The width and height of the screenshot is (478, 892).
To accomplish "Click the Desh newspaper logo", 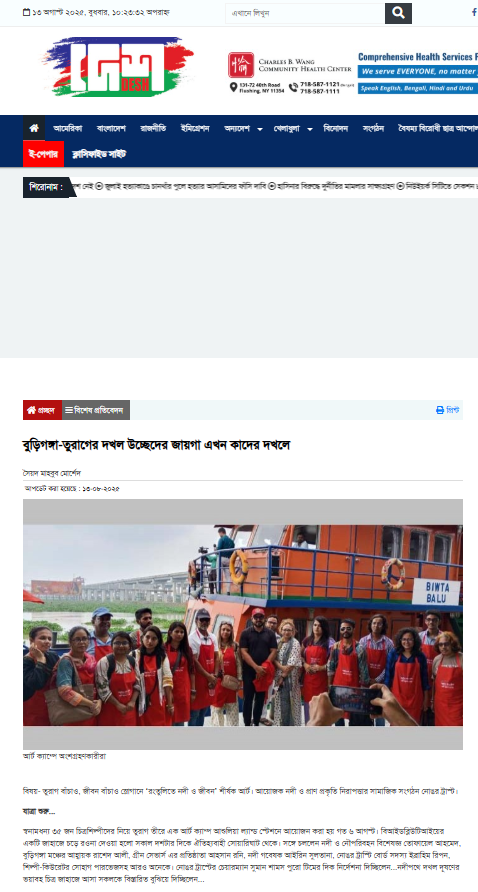I will 118,67.
